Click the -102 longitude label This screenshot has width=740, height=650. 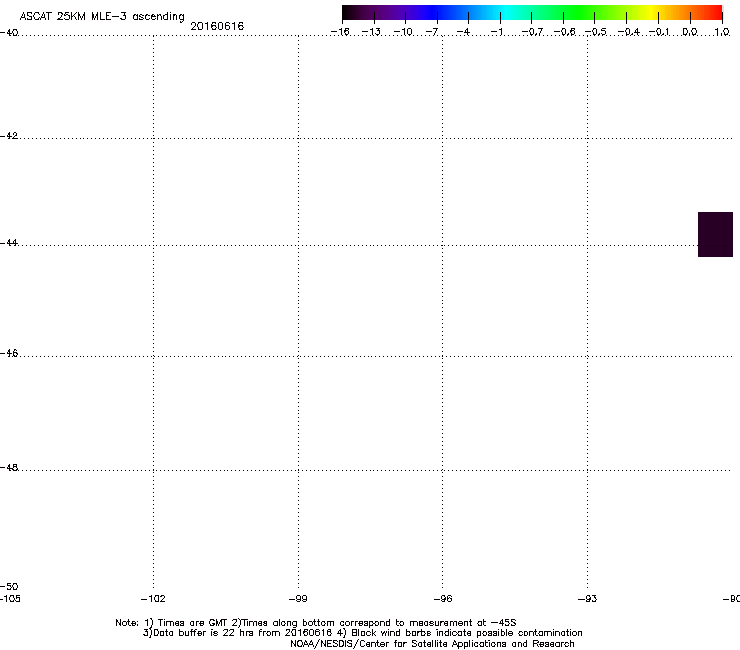153,599
